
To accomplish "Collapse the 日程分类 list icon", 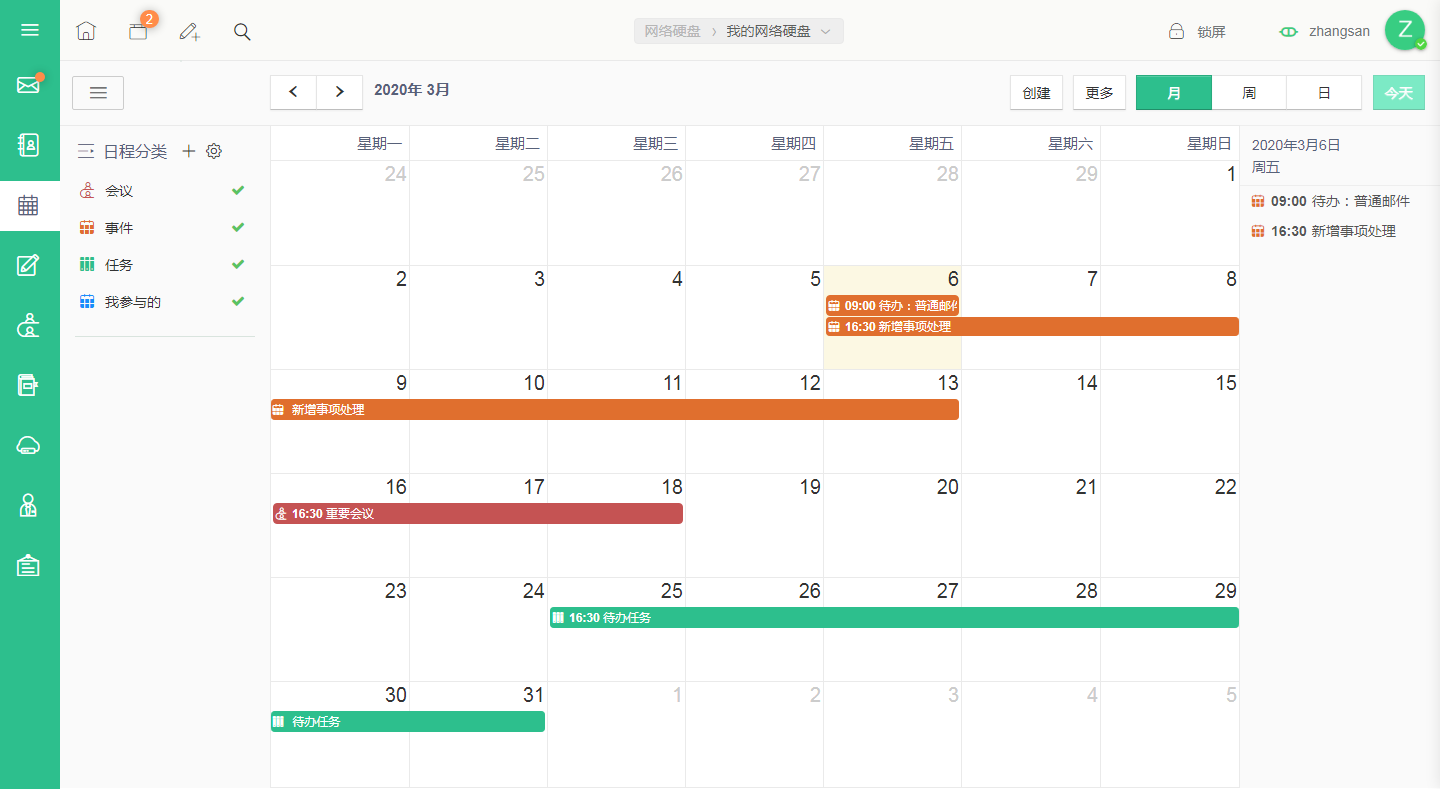I will pyautogui.click(x=86, y=151).
